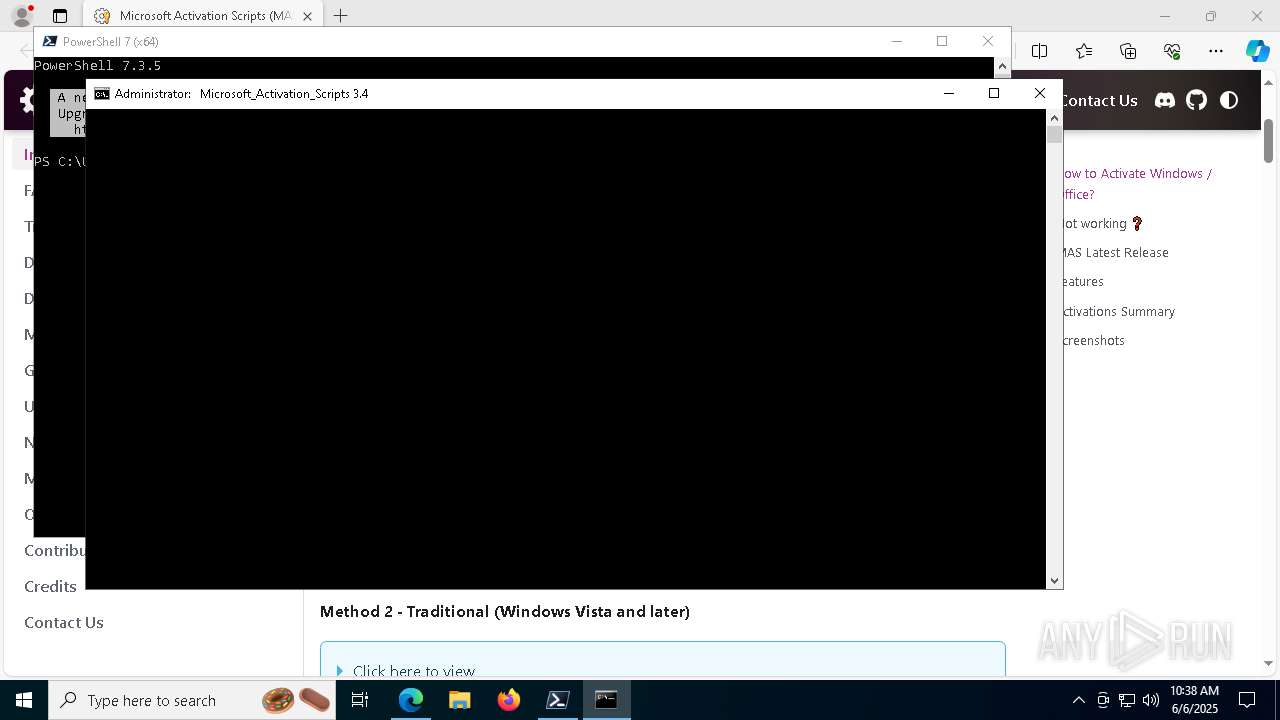Open Copilot sidebar icon
Viewport: 1280px width, 720px height.
point(1257,51)
